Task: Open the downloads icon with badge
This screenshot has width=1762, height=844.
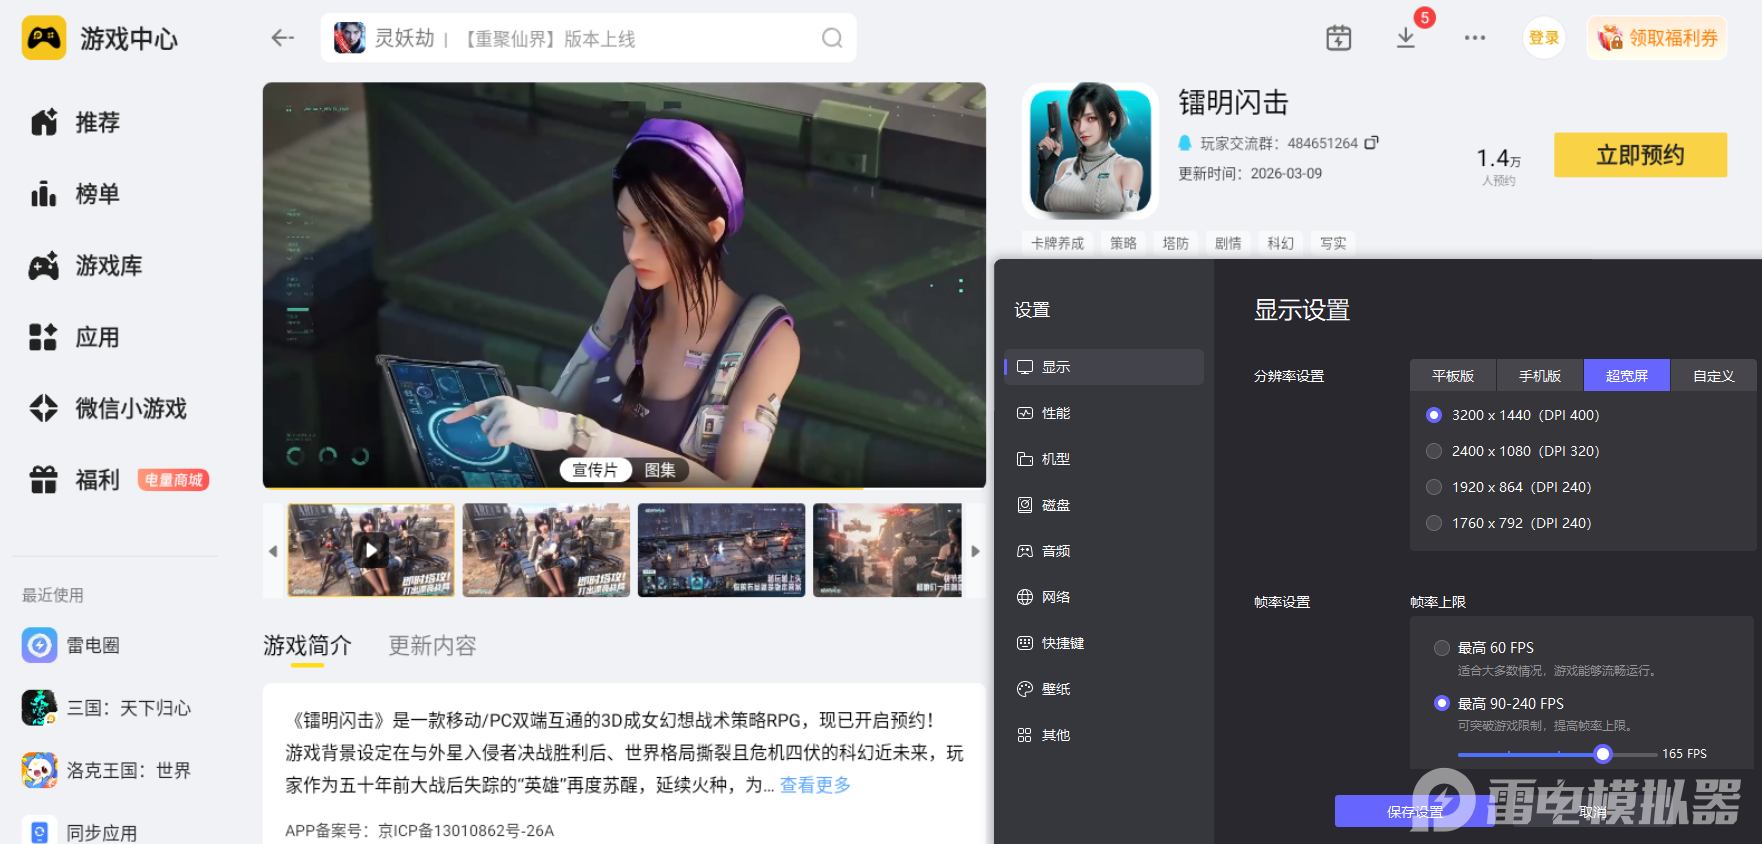Action: (1406, 38)
